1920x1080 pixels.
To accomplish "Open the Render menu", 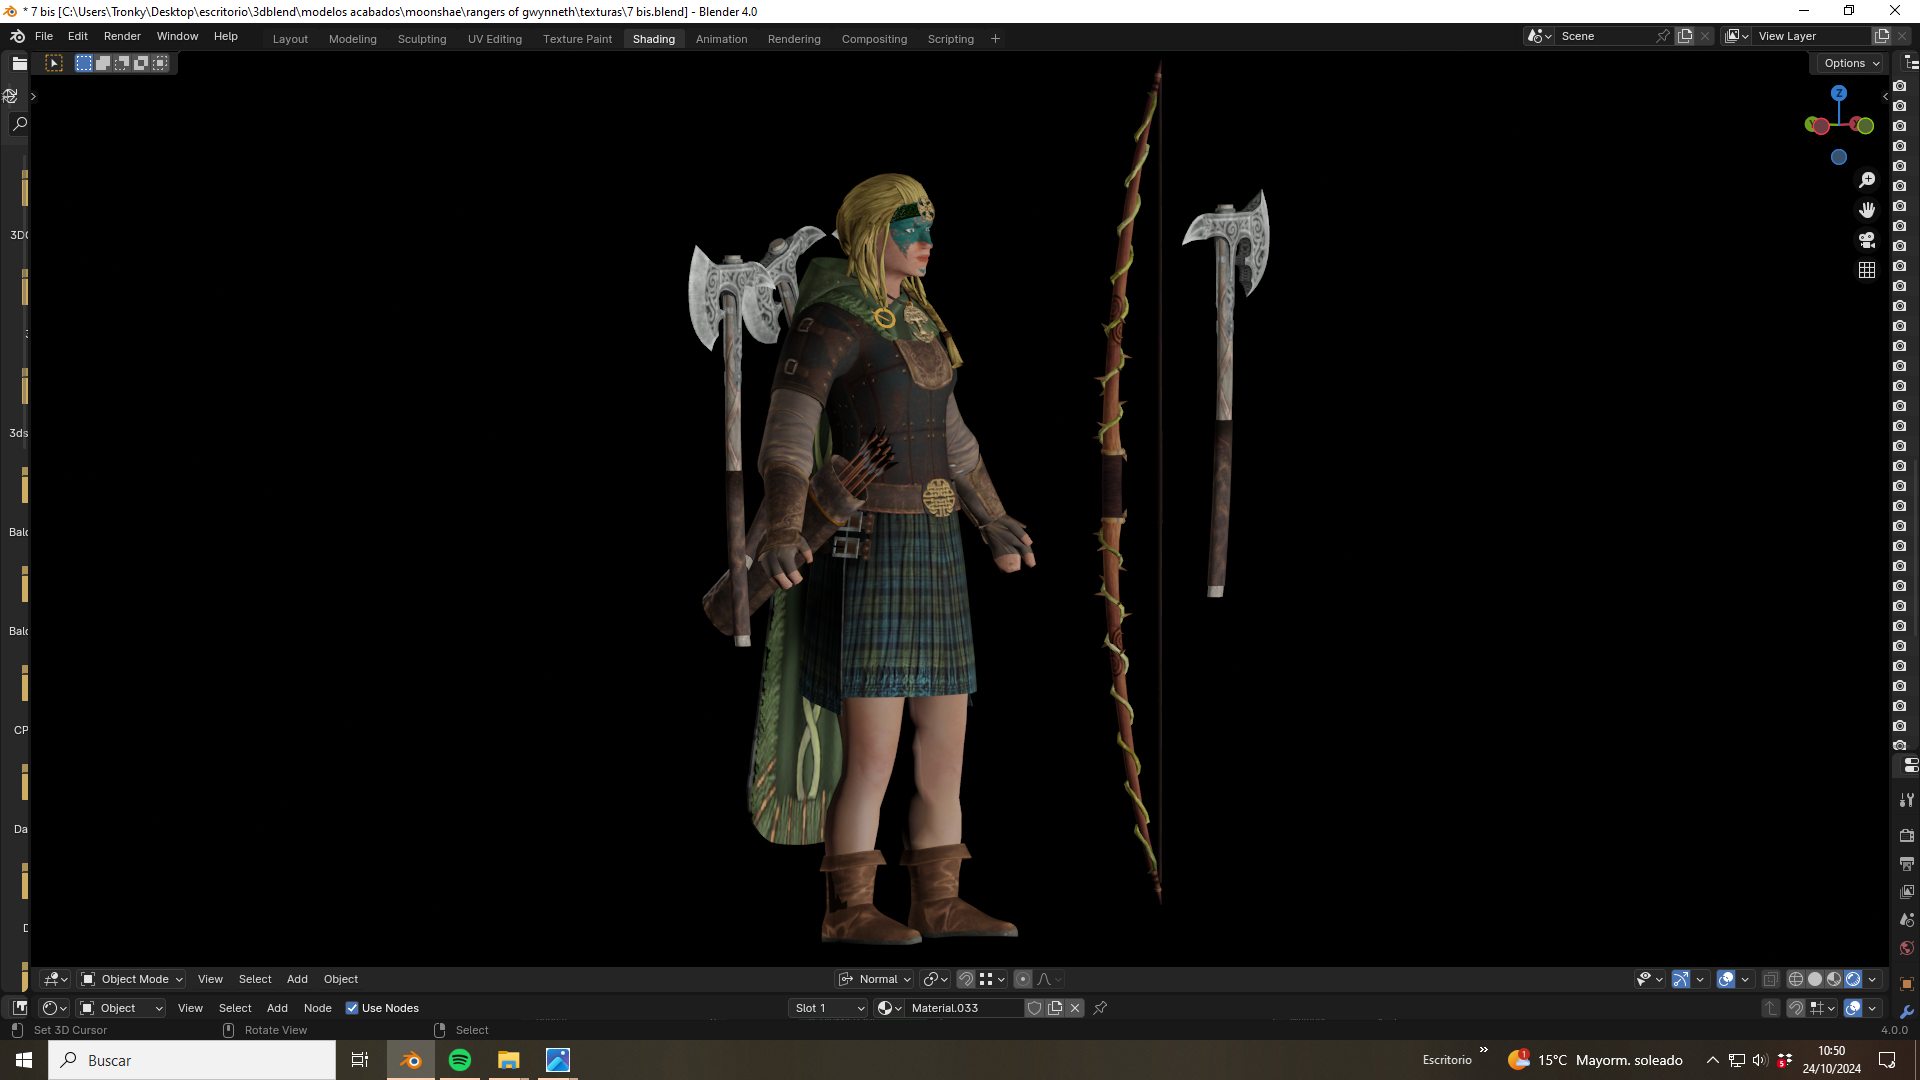I will [x=122, y=36].
